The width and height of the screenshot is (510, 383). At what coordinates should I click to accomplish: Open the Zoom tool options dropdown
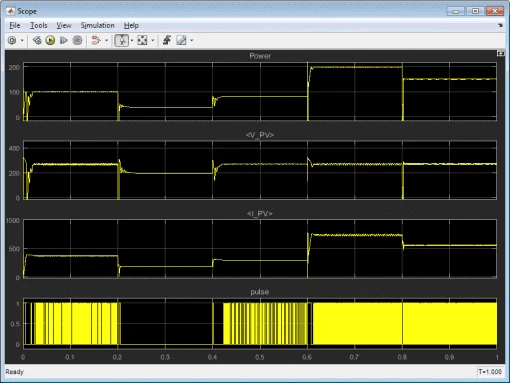tap(132, 40)
